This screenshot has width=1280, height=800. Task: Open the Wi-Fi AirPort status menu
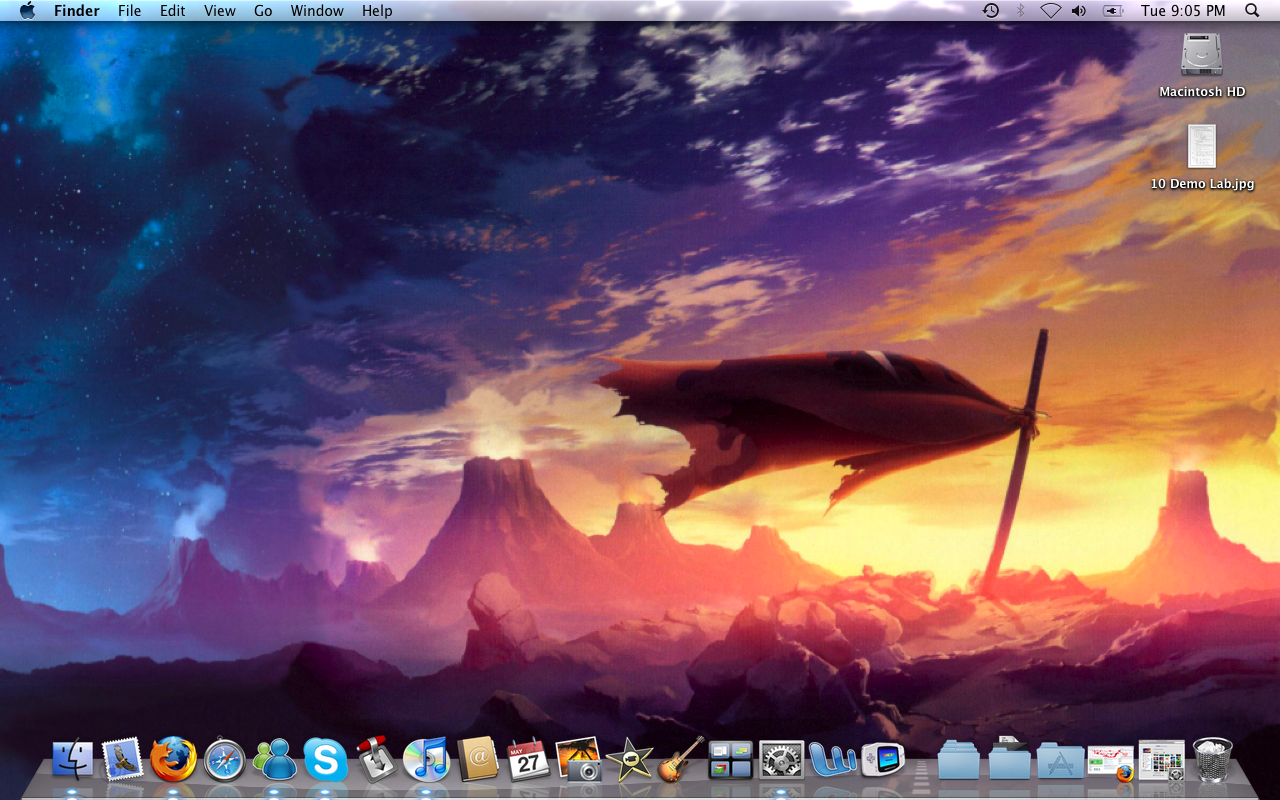tap(1050, 11)
